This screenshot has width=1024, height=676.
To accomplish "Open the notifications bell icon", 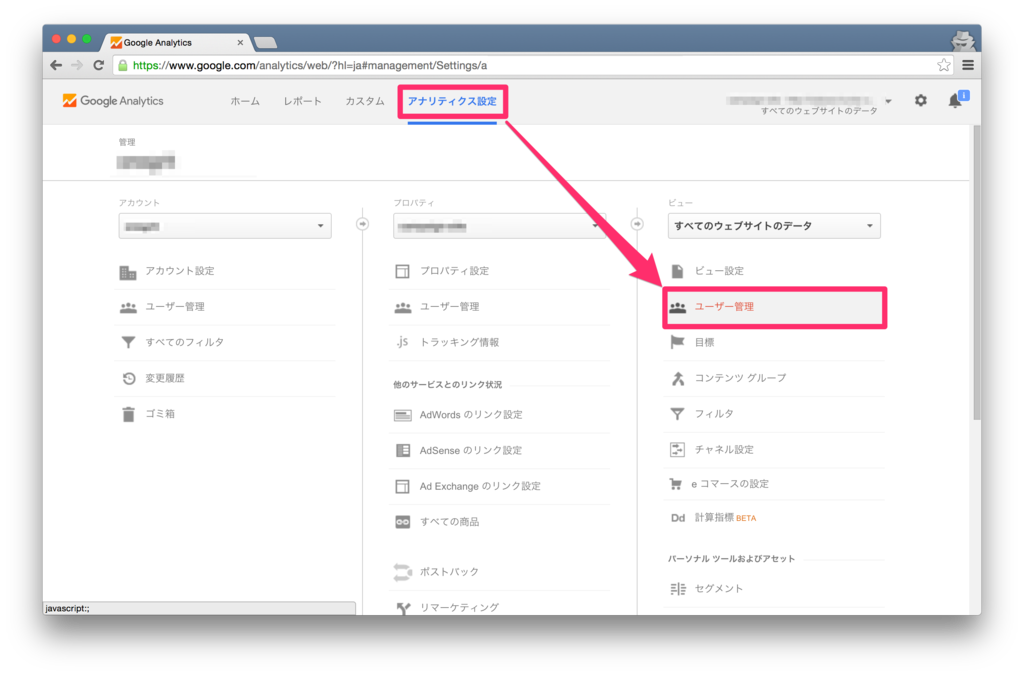I will (x=955, y=101).
